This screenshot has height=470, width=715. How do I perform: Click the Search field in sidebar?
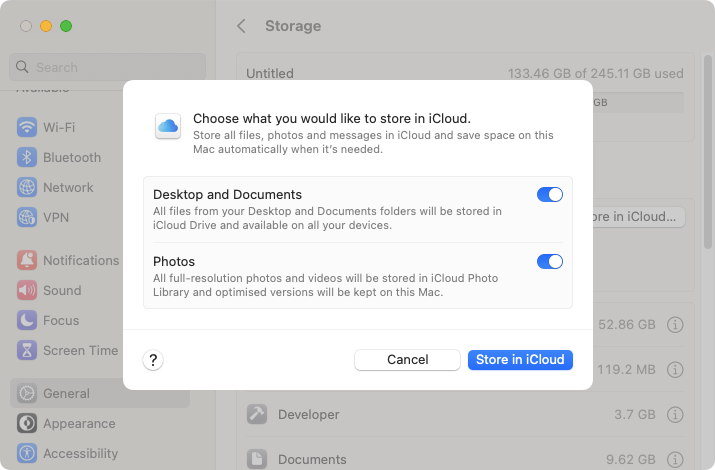pos(107,67)
